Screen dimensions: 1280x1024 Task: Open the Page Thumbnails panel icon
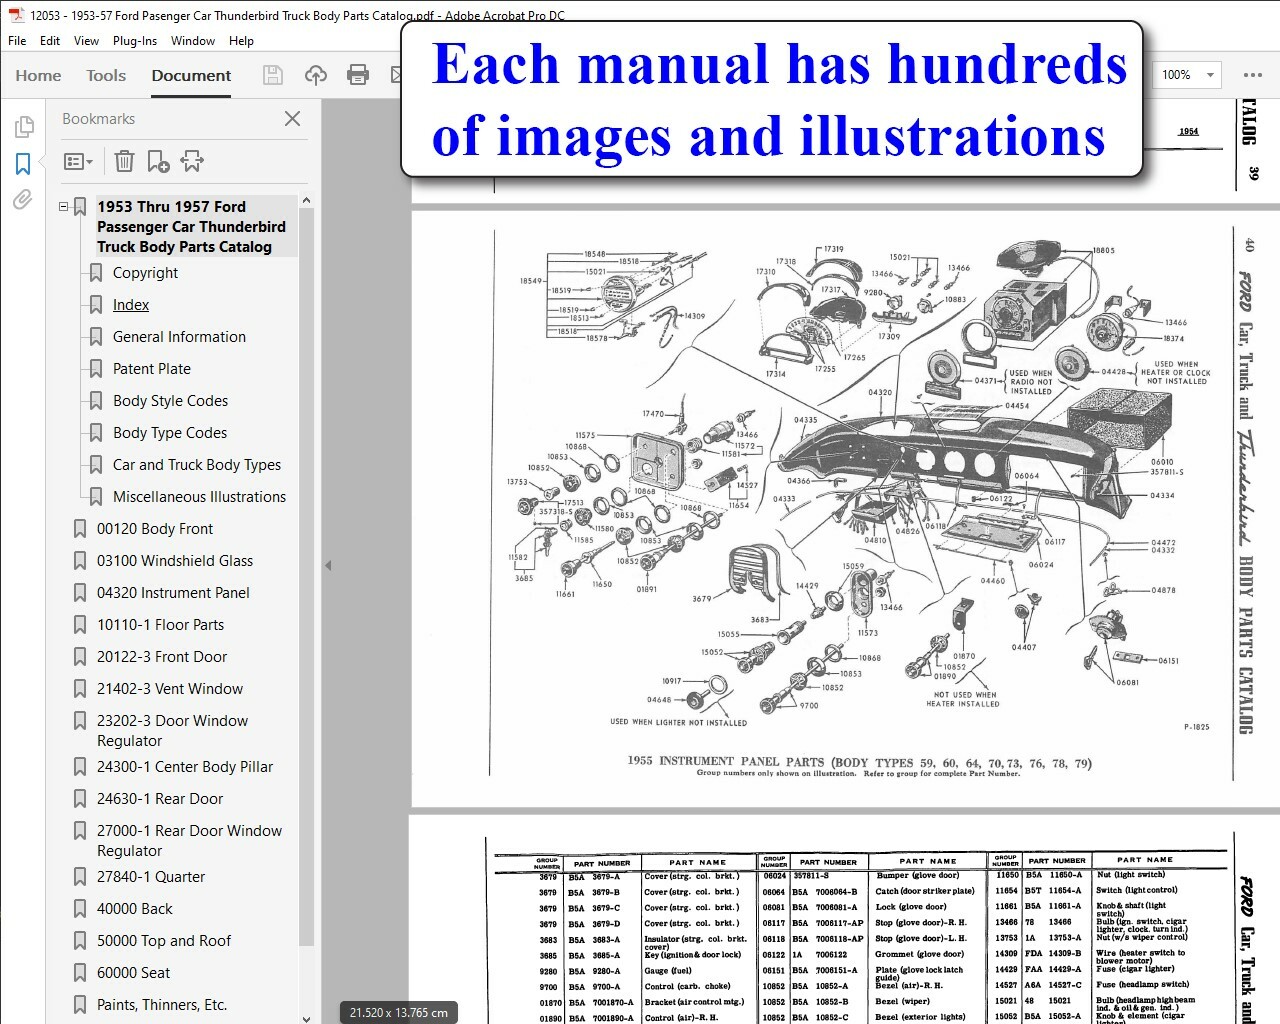click(24, 126)
